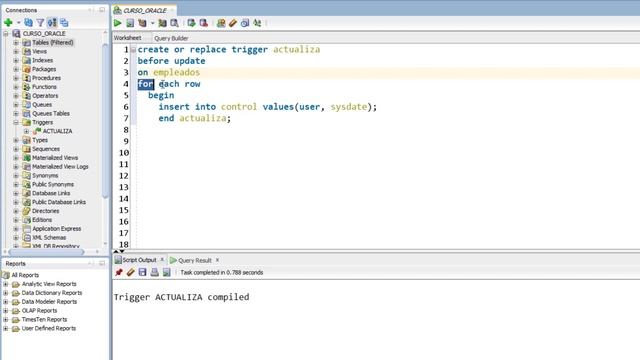Clear the worksheet with the eraser icon
This screenshot has height=360, width=640.
233,23
